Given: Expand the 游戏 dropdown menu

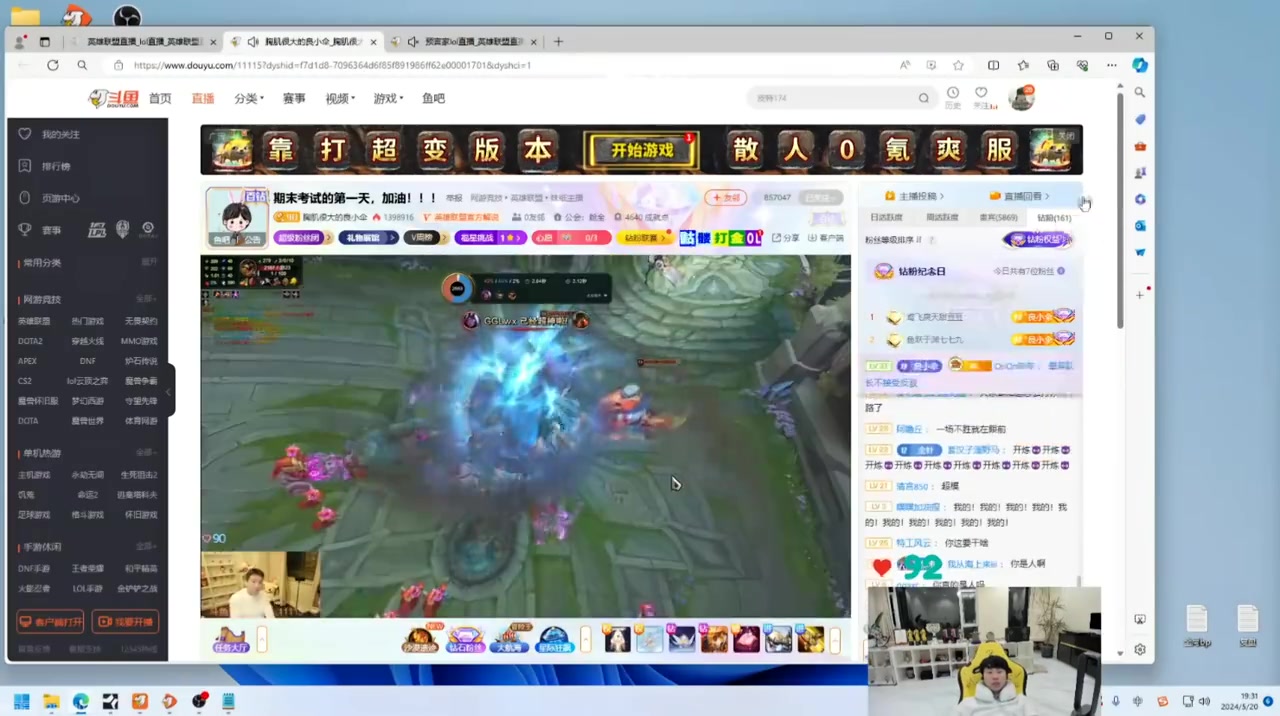Looking at the screenshot, I should click(388, 99).
